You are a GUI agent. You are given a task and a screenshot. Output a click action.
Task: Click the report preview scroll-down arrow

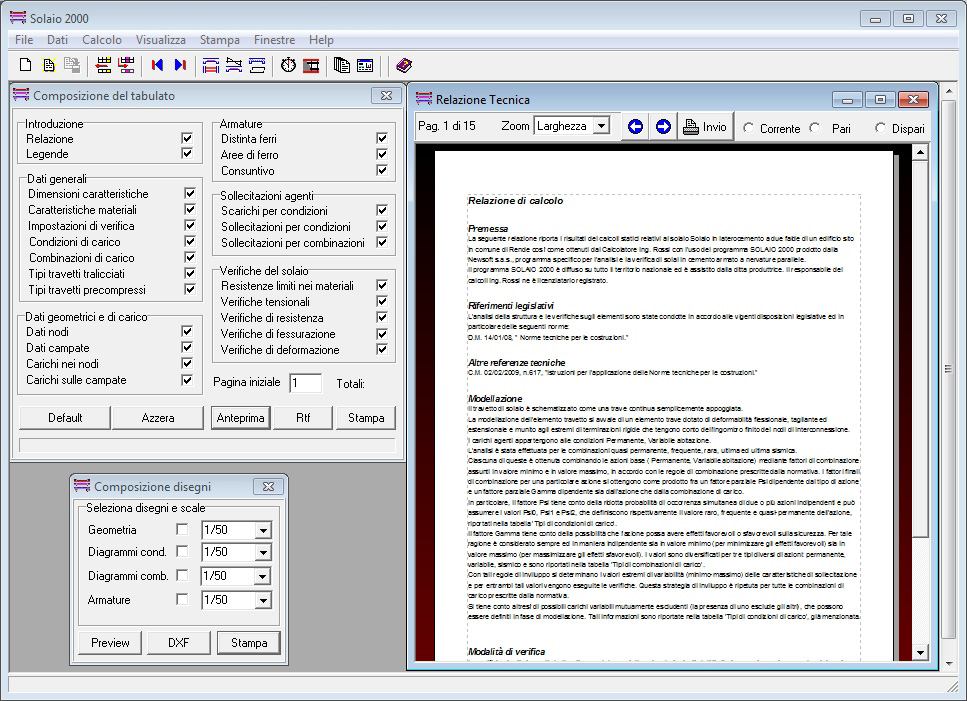coord(920,652)
